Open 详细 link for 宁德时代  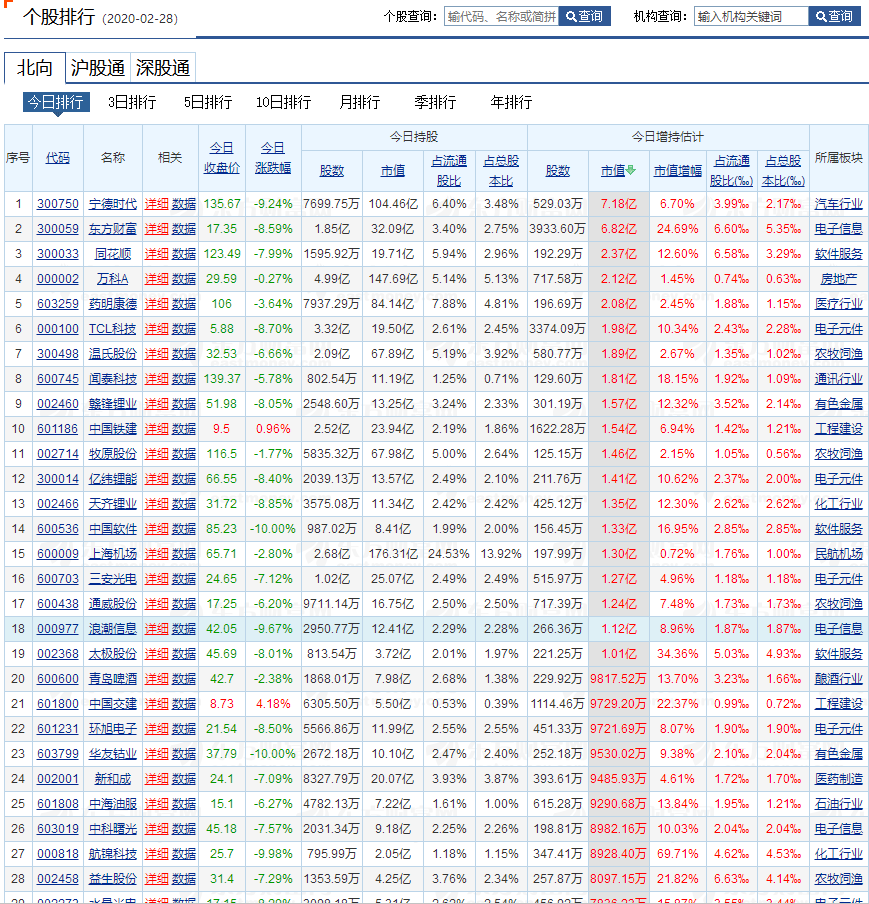pyautogui.click(x=156, y=204)
